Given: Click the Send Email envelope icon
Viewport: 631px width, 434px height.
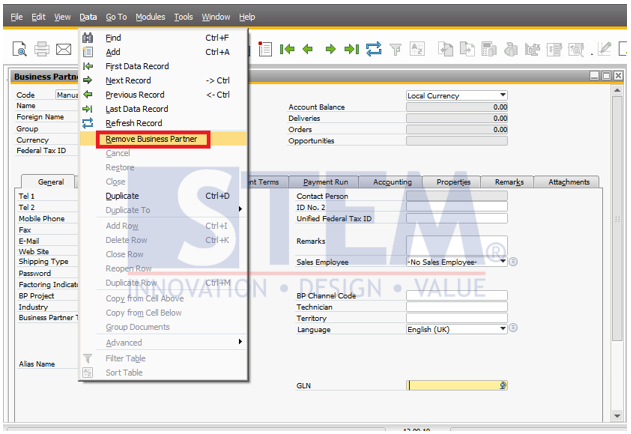Looking at the screenshot, I should coord(63,50).
